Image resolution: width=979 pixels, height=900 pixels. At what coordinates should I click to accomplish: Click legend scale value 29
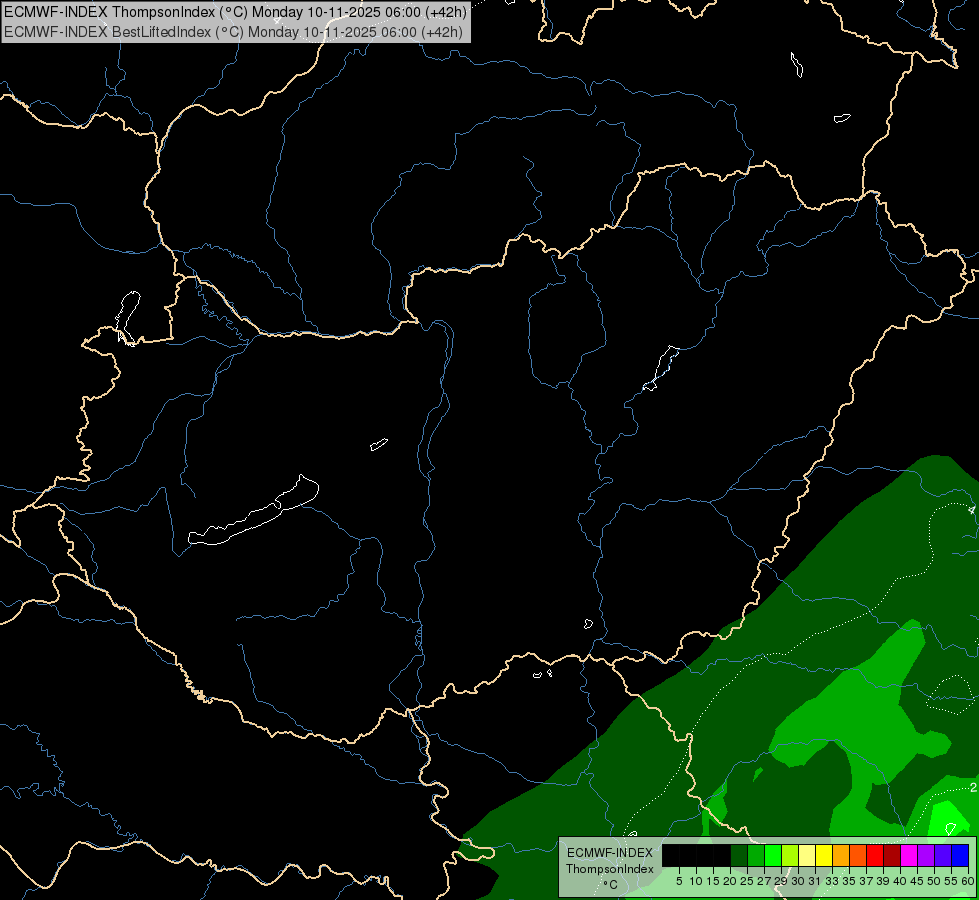click(x=781, y=881)
